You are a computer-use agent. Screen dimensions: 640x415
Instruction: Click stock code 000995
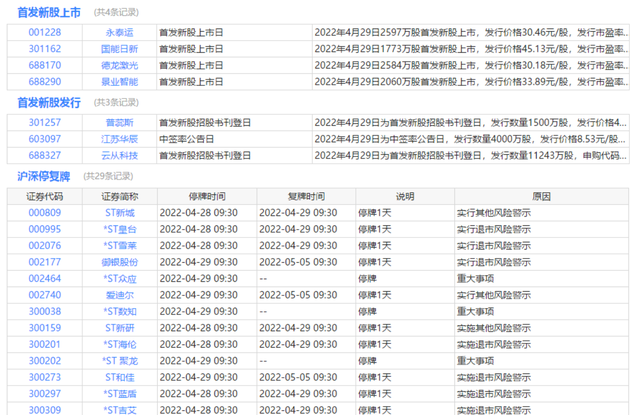coord(45,229)
